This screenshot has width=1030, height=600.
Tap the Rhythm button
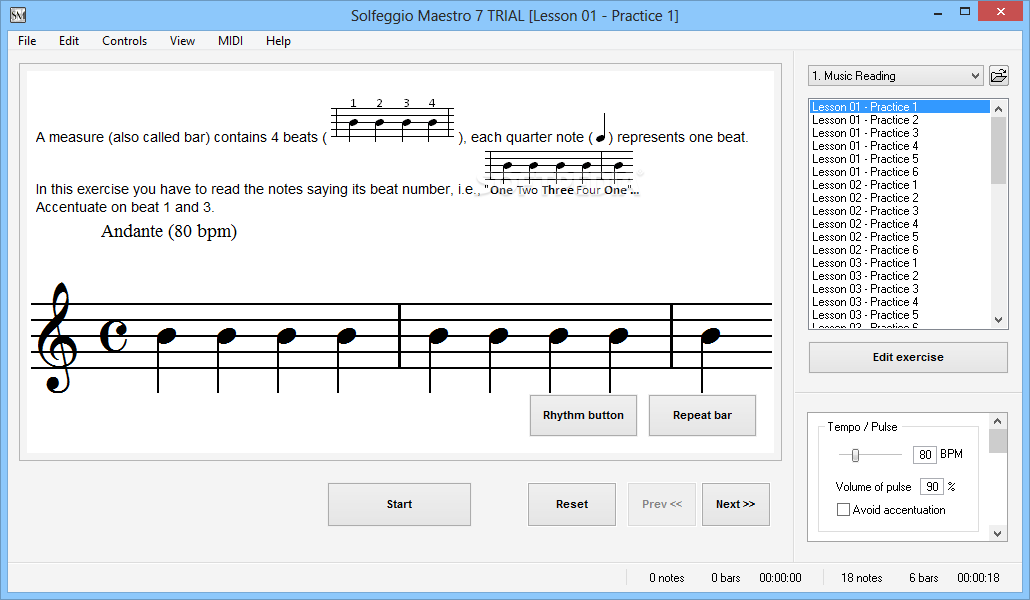583,415
